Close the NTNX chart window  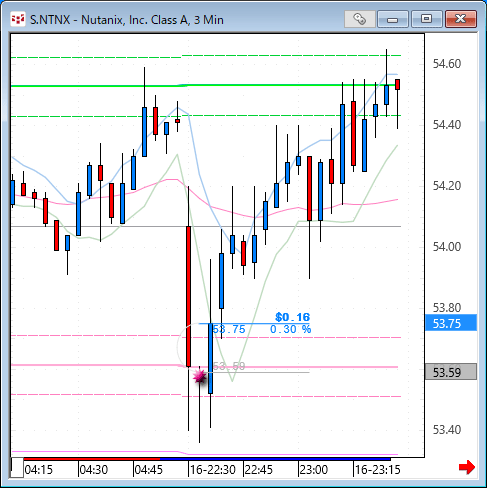(461, 19)
